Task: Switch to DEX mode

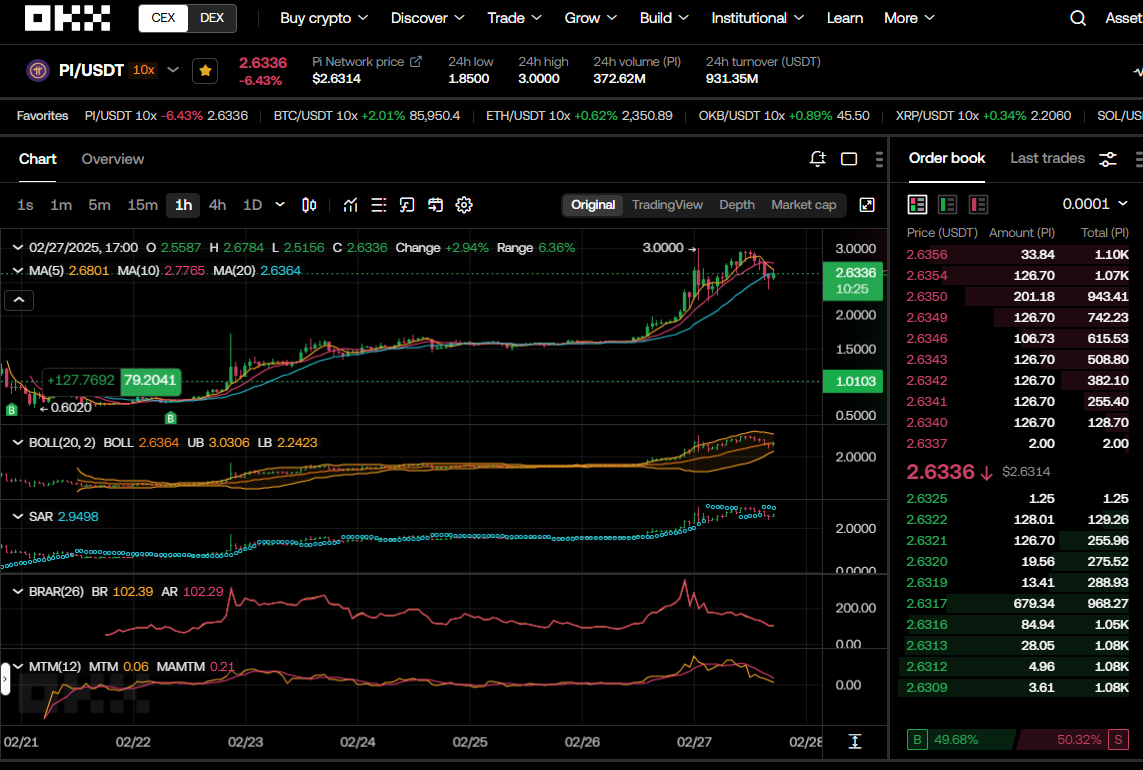Action: click(212, 18)
